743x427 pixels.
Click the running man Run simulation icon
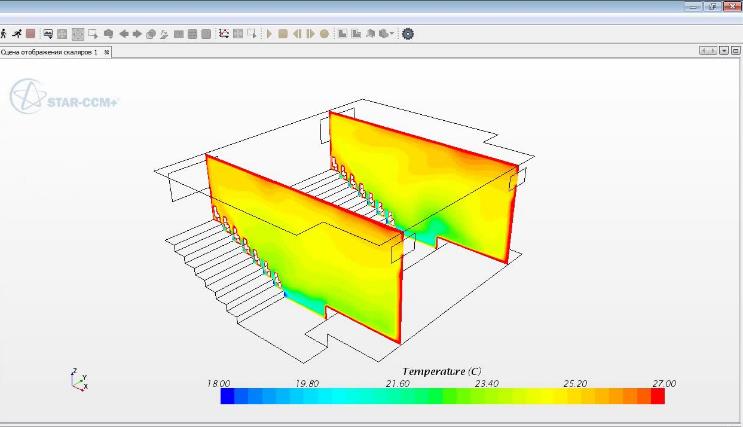click(x=5, y=33)
